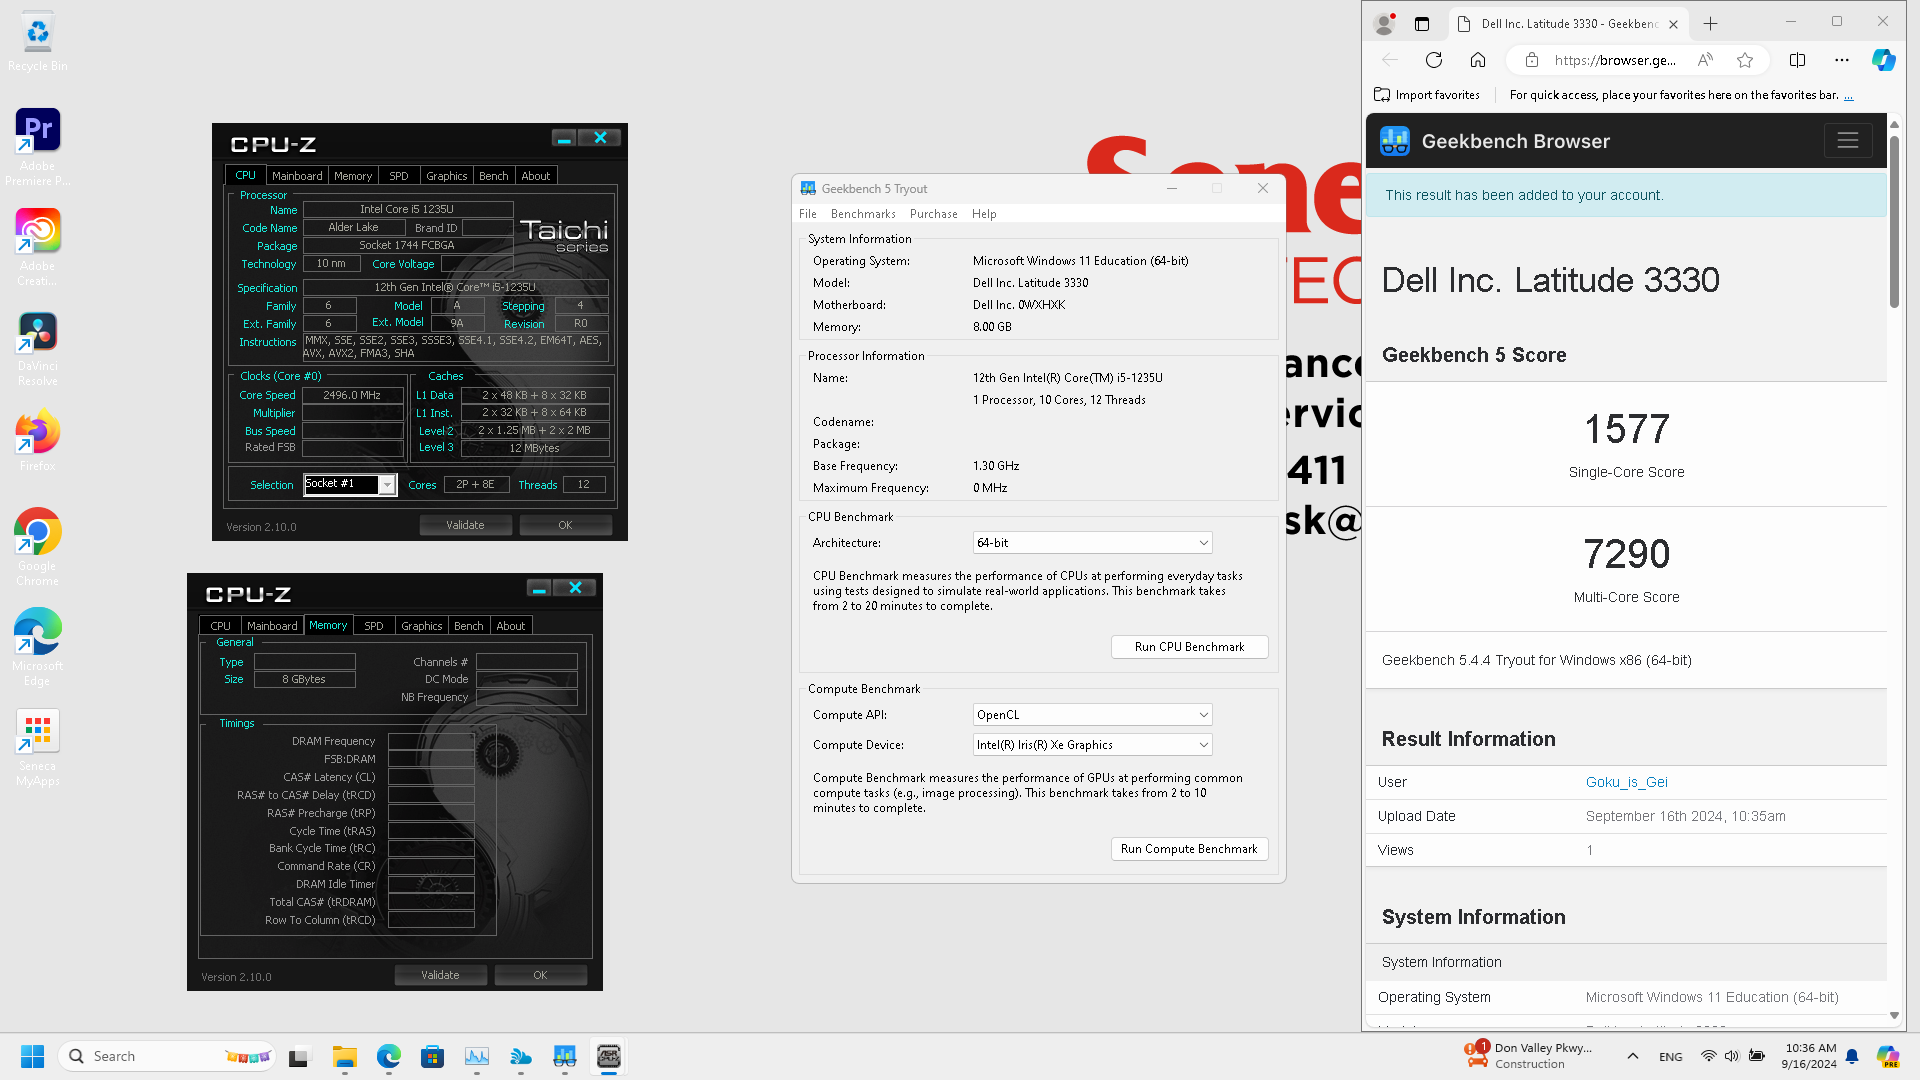Open Edge split screen view
The height and width of the screenshot is (1080, 1920).
pyautogui.click(x=1797, y=60)
